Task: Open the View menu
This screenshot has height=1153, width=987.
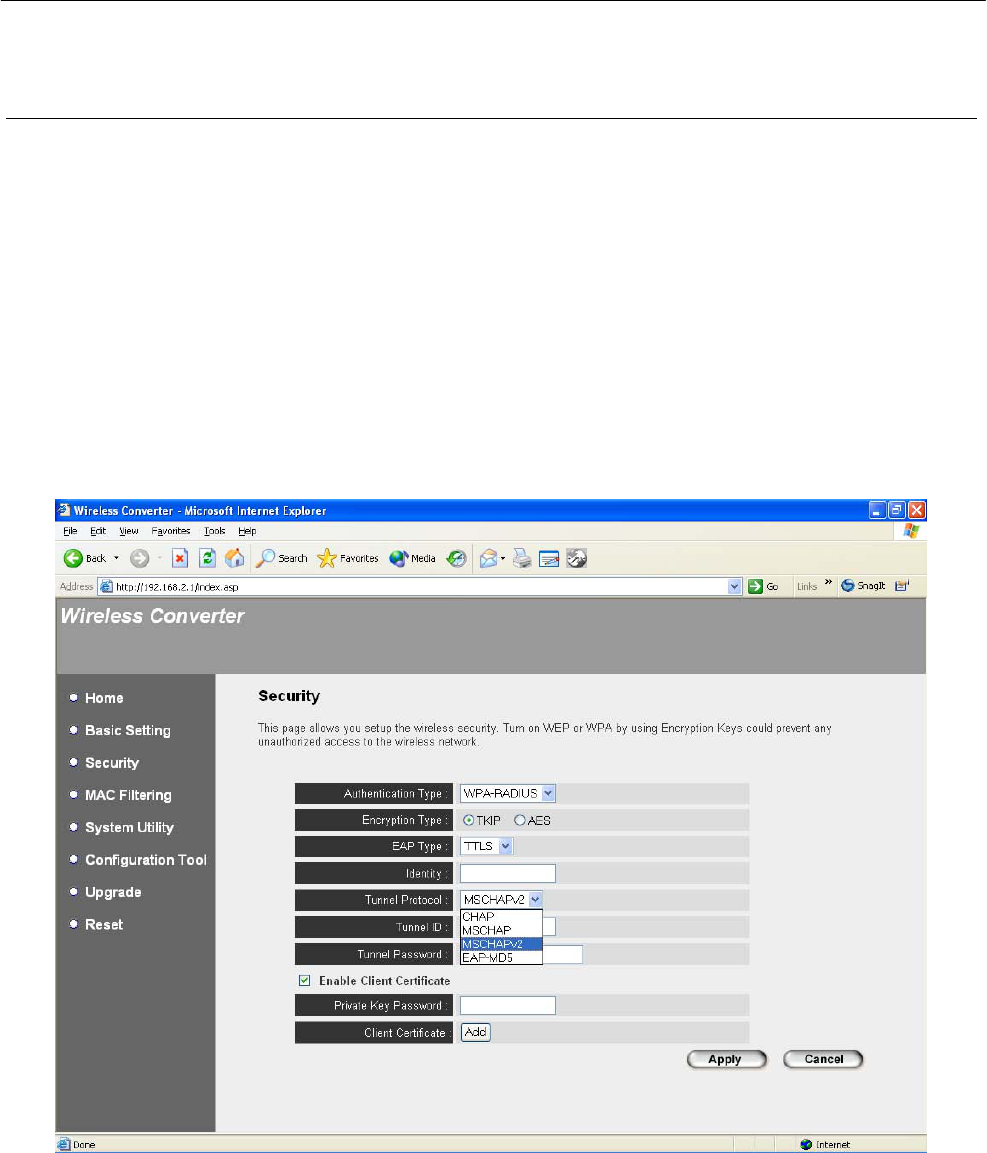Action: [129, 531]
